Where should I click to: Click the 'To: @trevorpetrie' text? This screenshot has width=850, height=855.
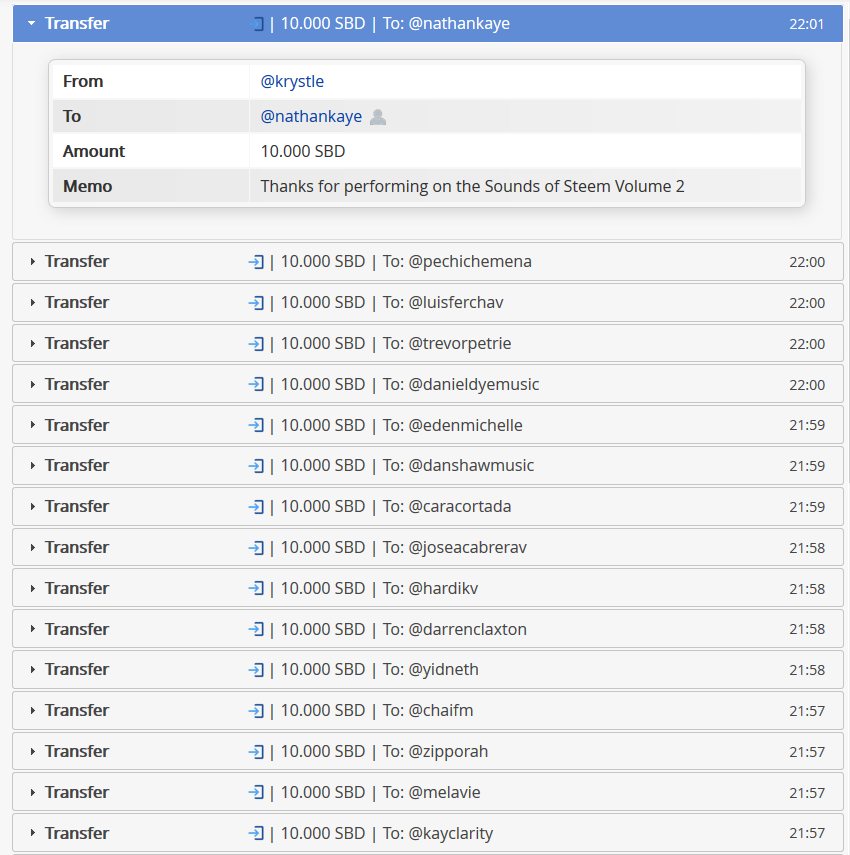click(x=447, y=344)
